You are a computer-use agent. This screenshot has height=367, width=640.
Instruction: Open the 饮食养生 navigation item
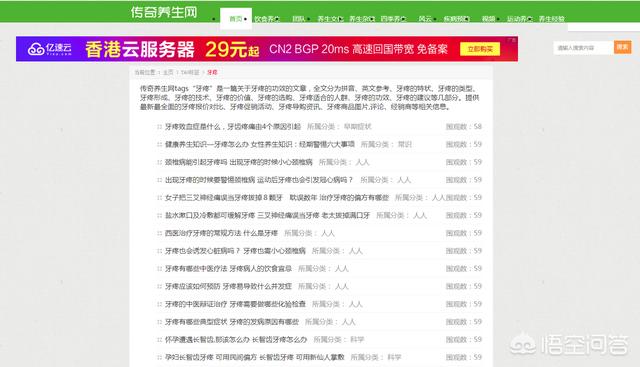(267, 19)
